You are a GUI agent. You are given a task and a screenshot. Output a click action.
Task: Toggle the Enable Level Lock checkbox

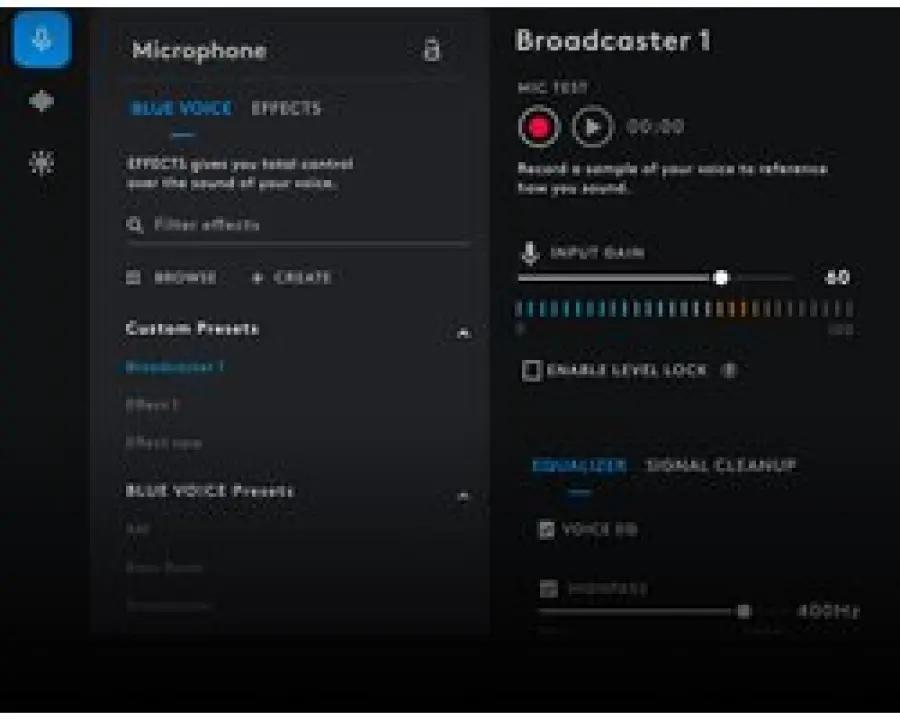532,370
